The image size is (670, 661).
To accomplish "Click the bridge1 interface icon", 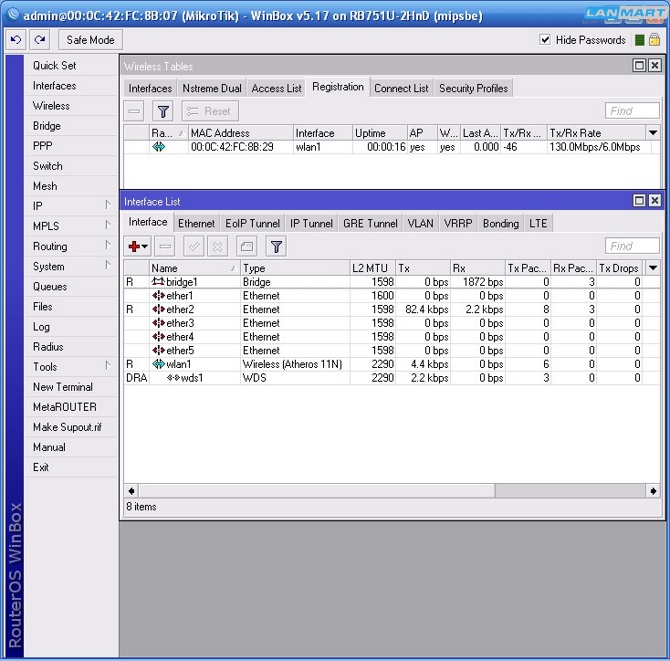I will (x=158, y=282).
